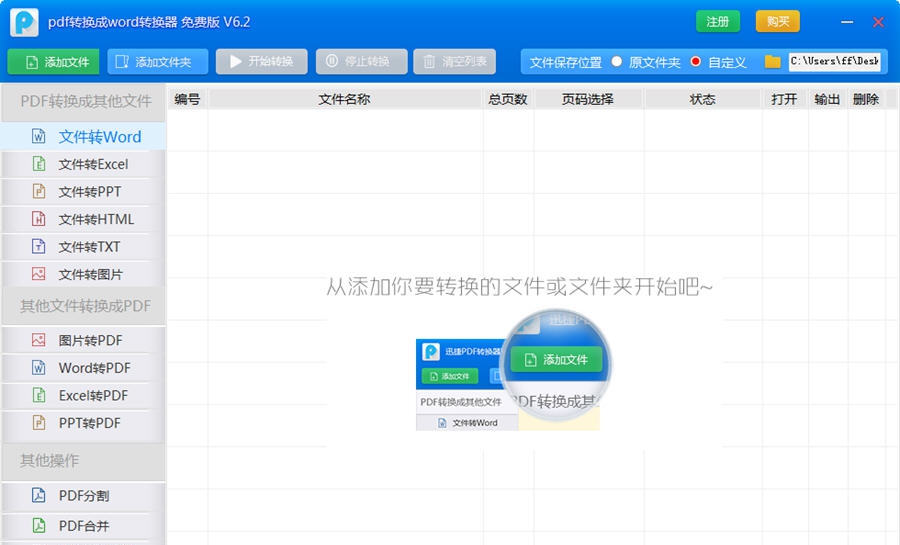The width and height of the screenshot is (900, 545).
Task: Select the 原文件夹 radio option
Action: tap(616, 61)
